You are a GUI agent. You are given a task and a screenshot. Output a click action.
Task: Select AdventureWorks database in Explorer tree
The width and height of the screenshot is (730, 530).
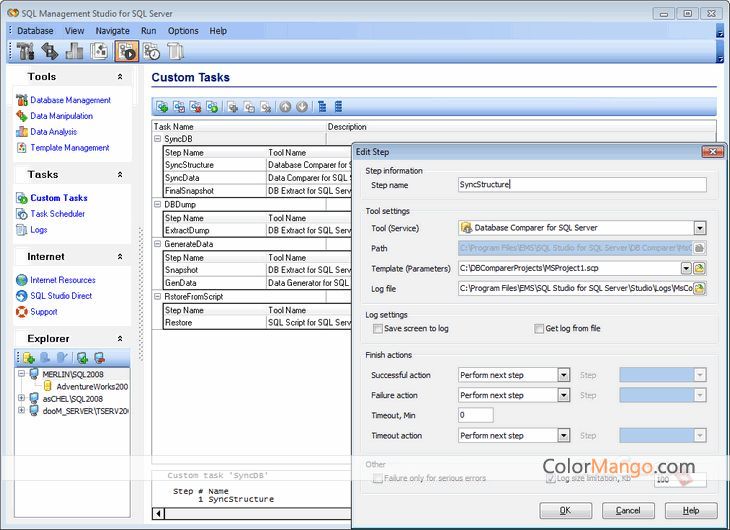tap(92, 386)
